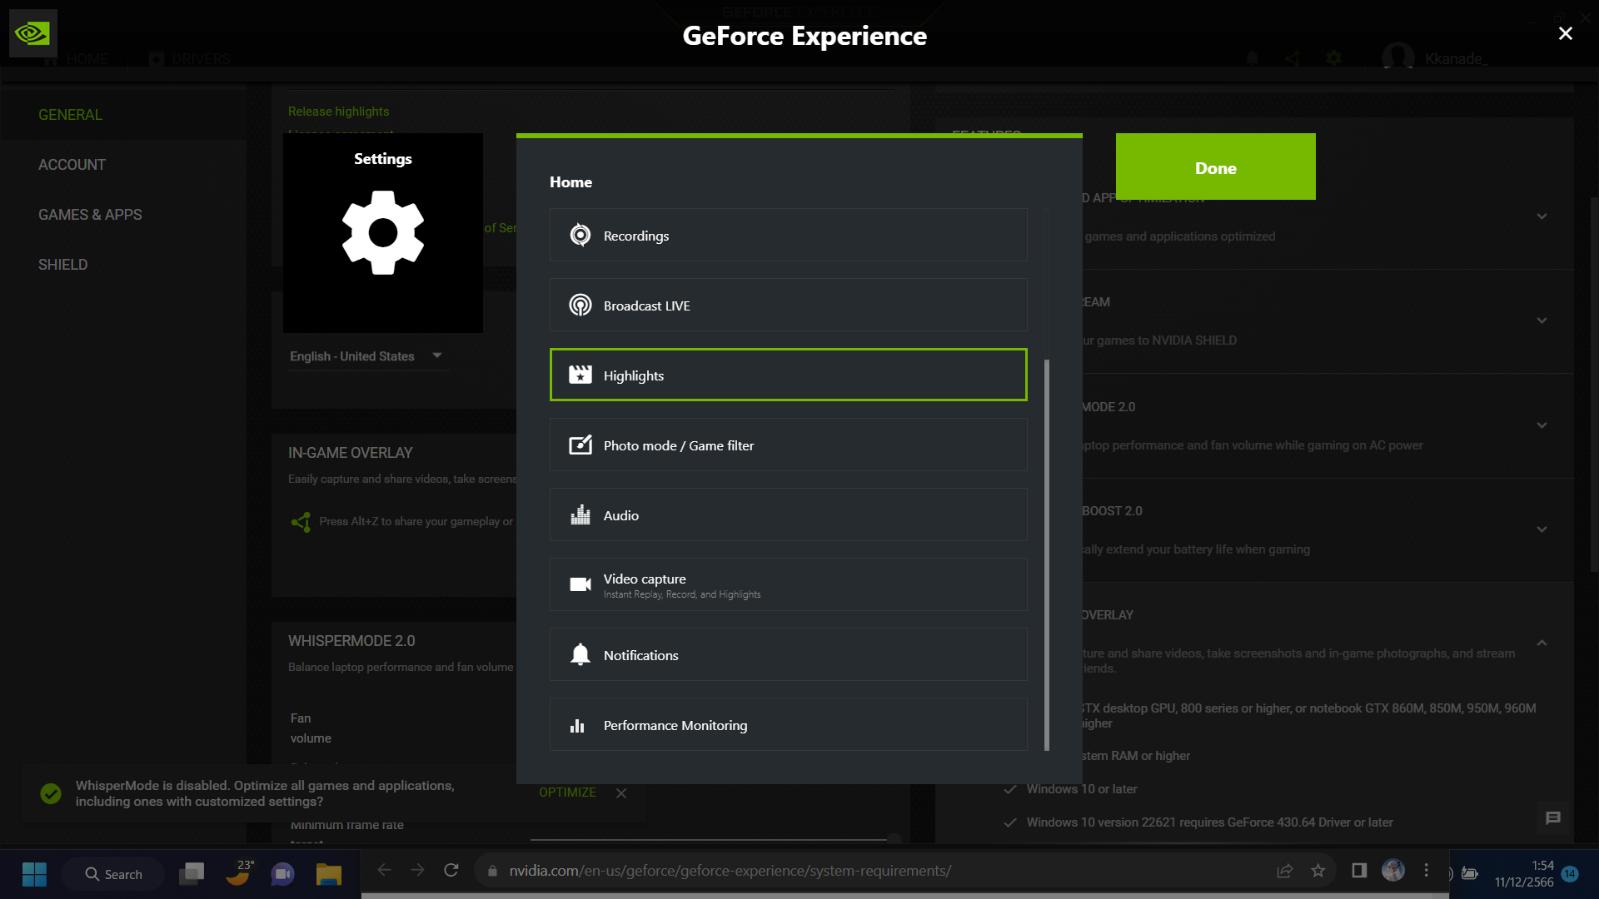Open the Task View taskbar icon
The height and width of the screenshot is (899, 1599).
click(x=191, y=874)
